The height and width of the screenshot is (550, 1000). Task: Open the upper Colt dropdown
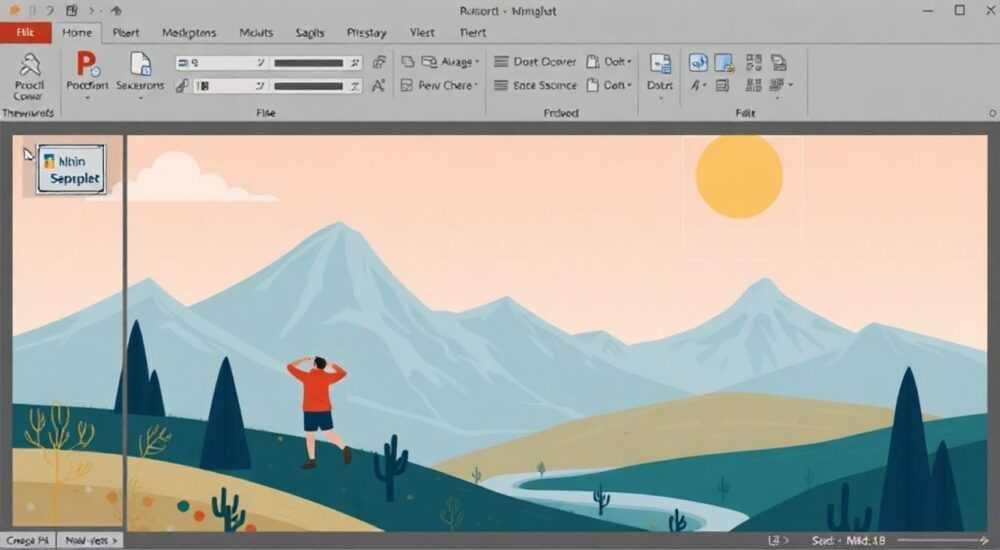[609, 61]
